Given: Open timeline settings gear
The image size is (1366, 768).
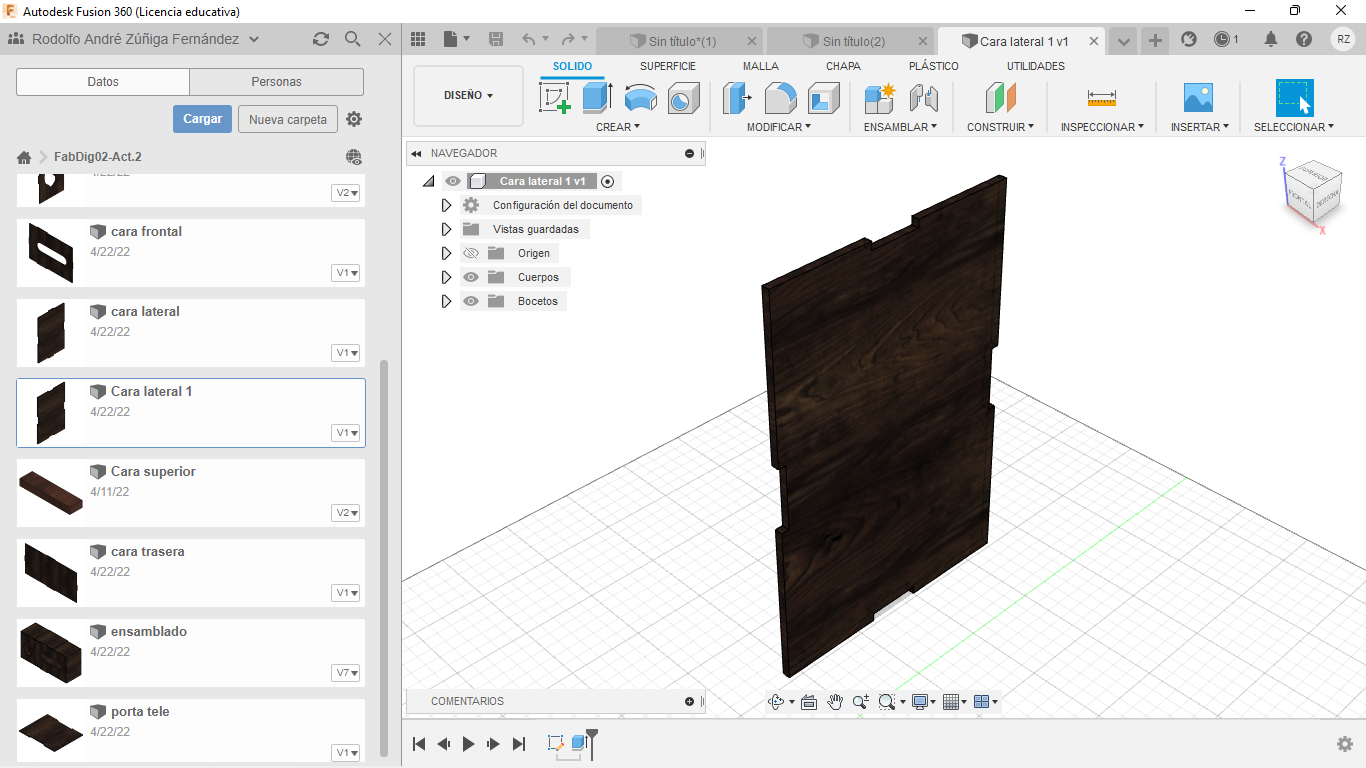Looking at the screenshot, I should coord(1345,743).
